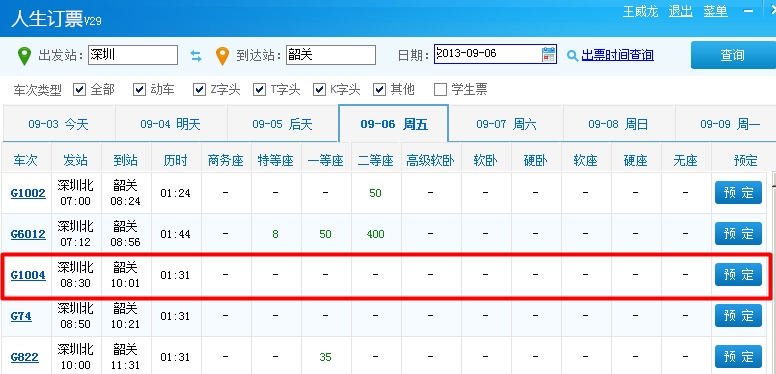
Task: Click the 硬卧 column header
Action: click(x=536, y=160)
